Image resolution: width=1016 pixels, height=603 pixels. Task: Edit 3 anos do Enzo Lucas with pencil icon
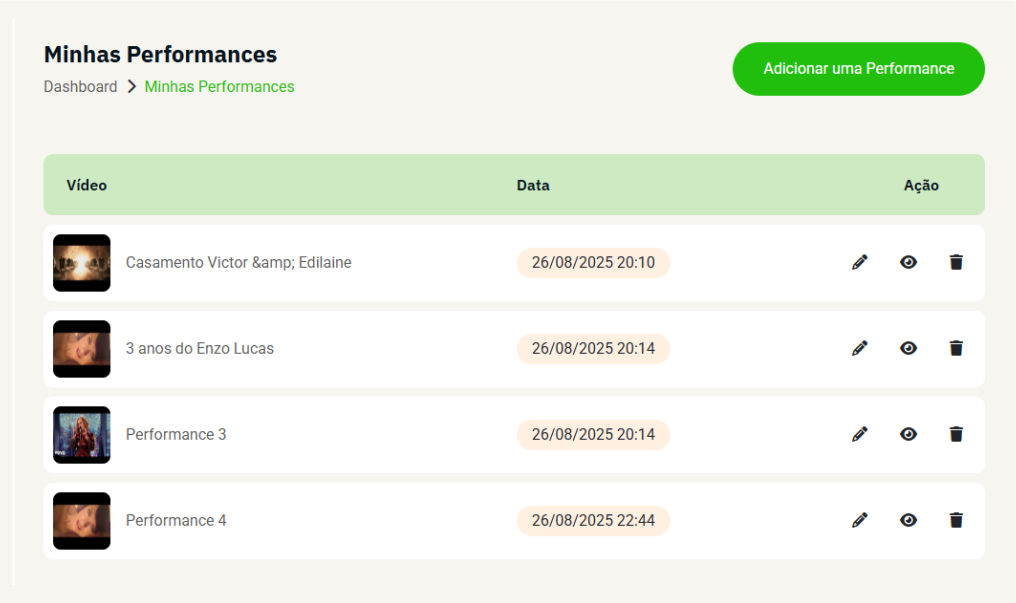[860, 348]
